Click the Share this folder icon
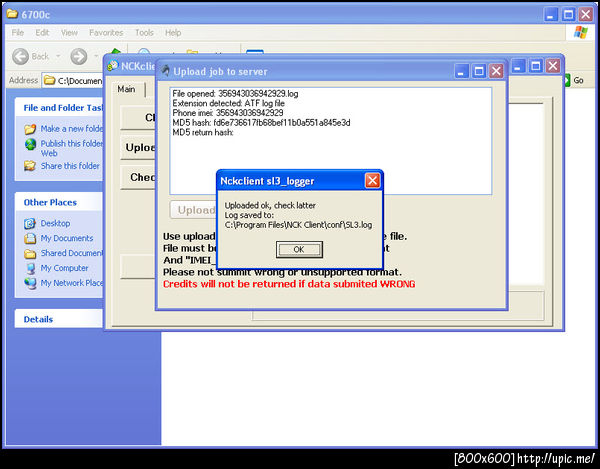 30,166
